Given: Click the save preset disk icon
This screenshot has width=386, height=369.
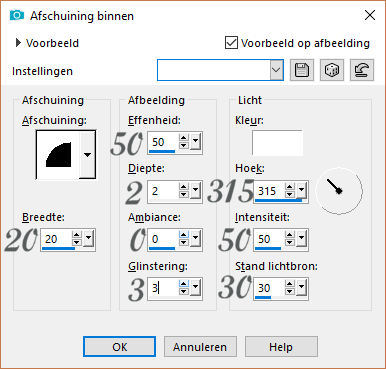Looking at the screenshot, I should [302, 70].
